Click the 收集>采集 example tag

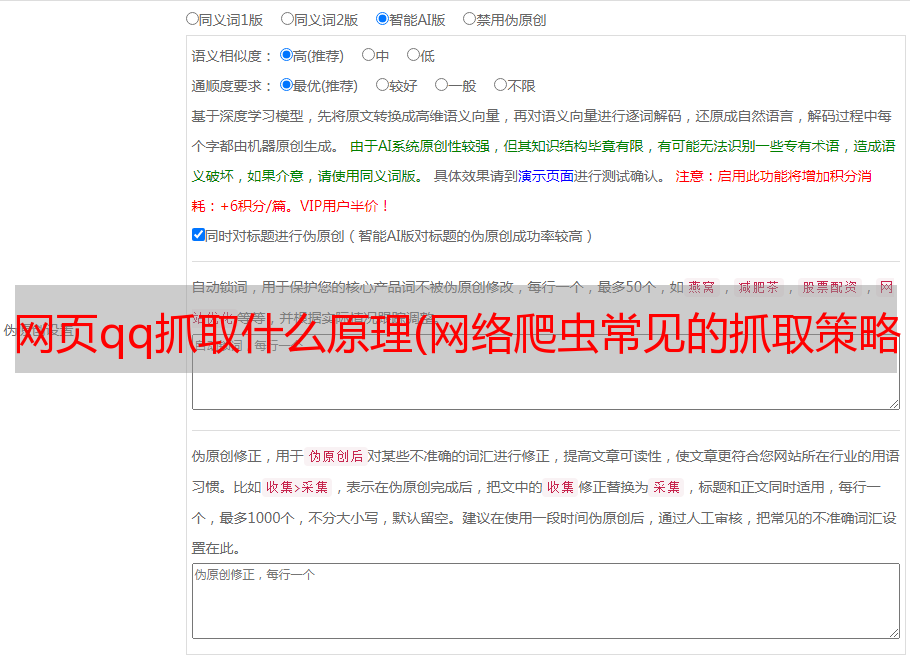(297, 487)
